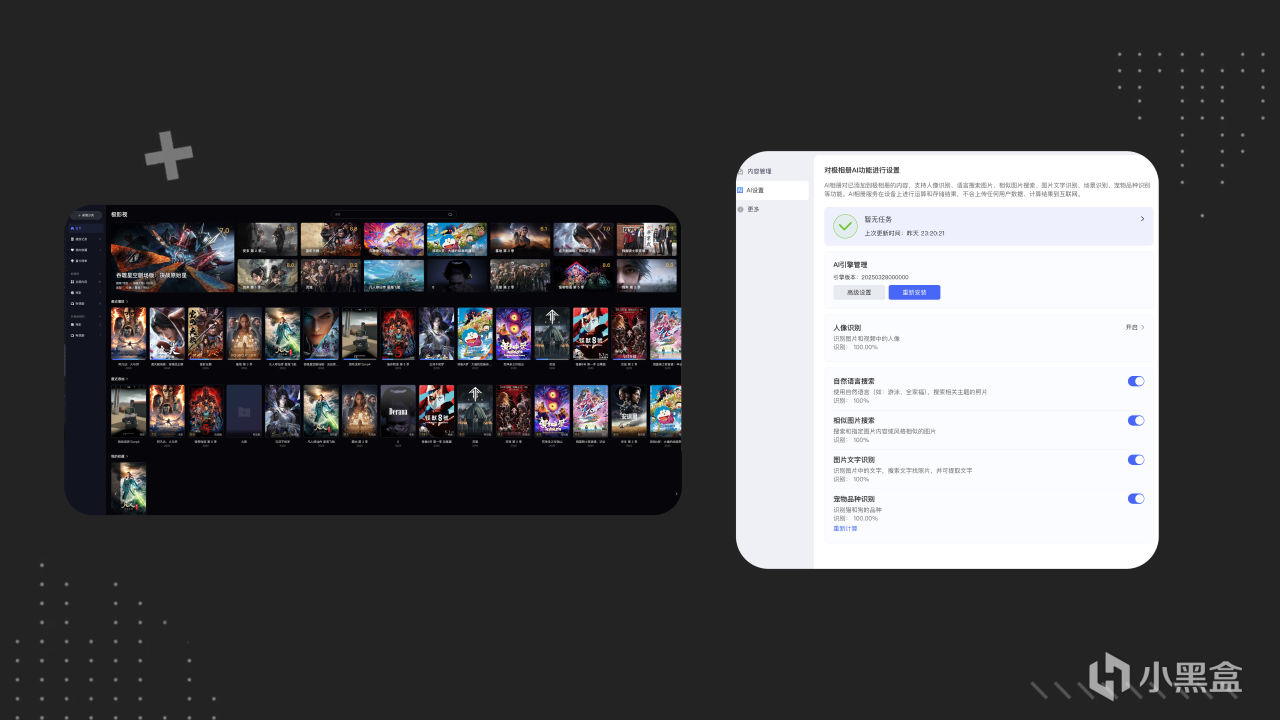Click the blue 重新安装 button
The width and height of the screenshot is (1280, 720).
pos(914,292)
